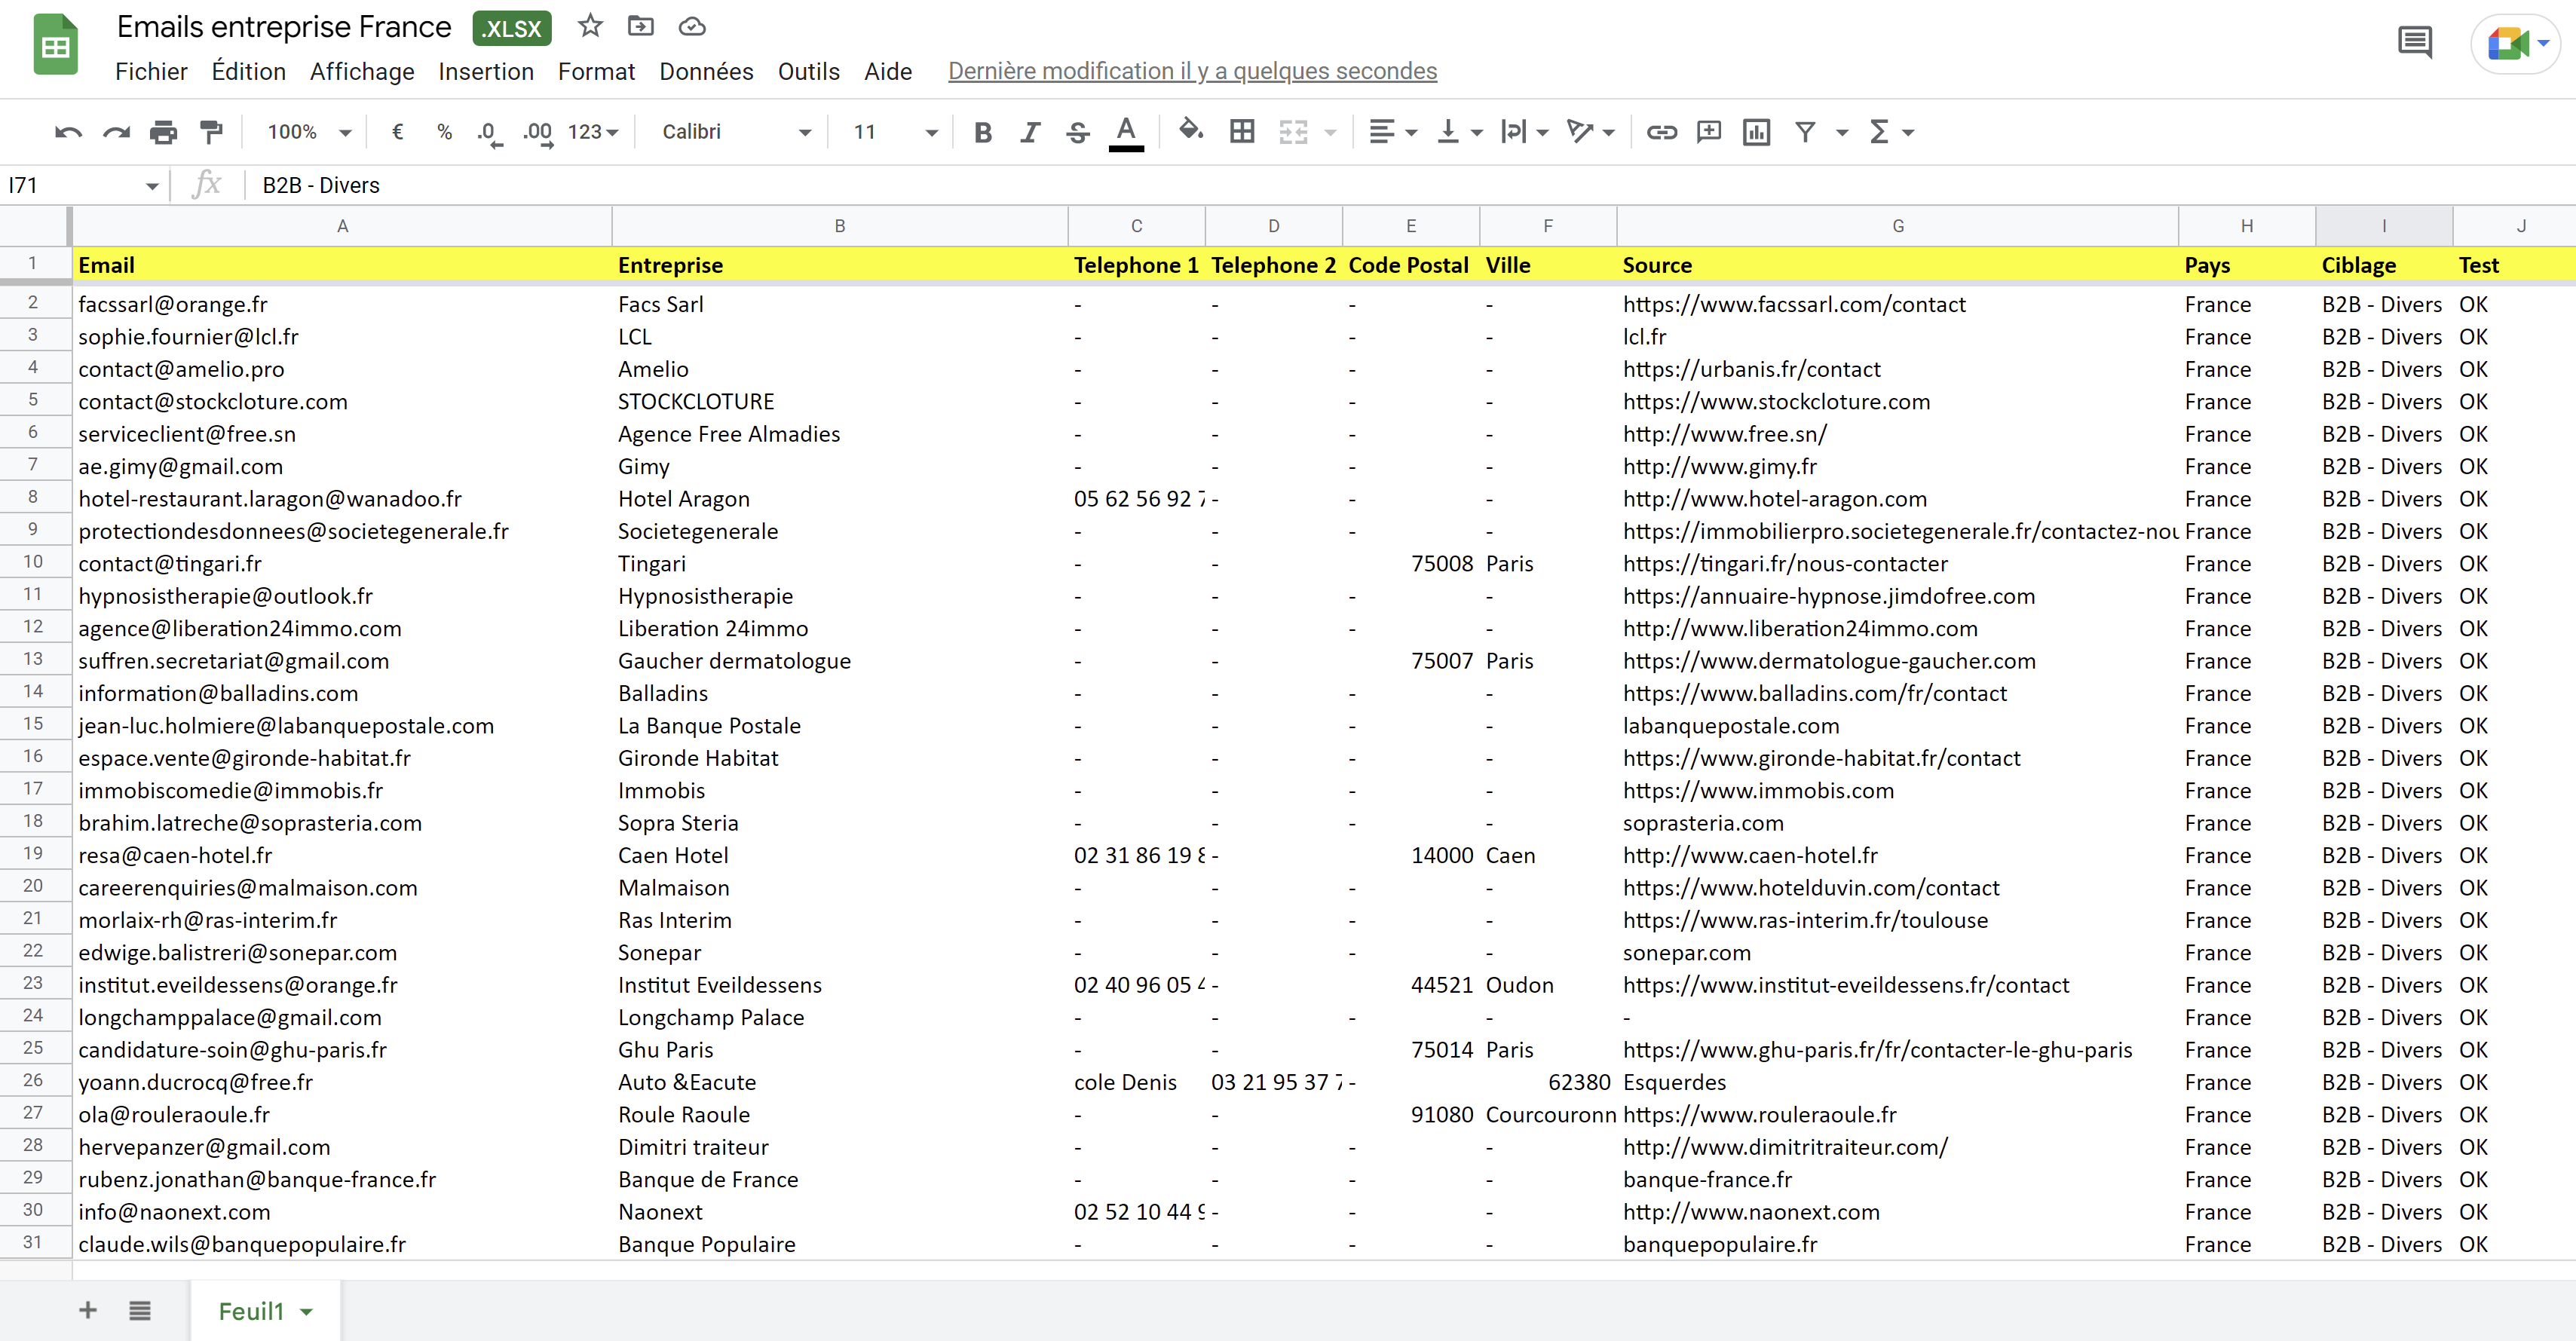Open Sheets home icon
The height and width of the screenshot is (1341, 2576).
(55, 45)
